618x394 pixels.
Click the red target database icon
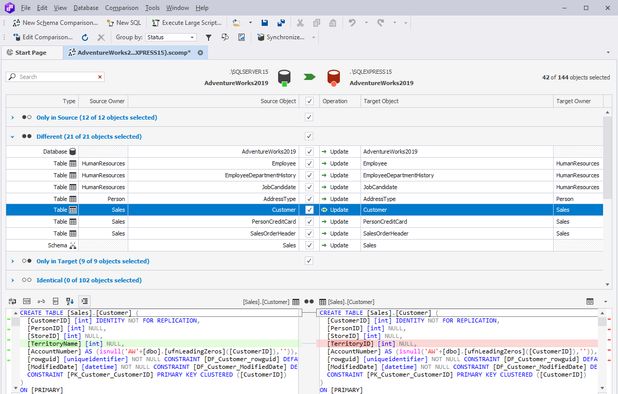[333, 77]
